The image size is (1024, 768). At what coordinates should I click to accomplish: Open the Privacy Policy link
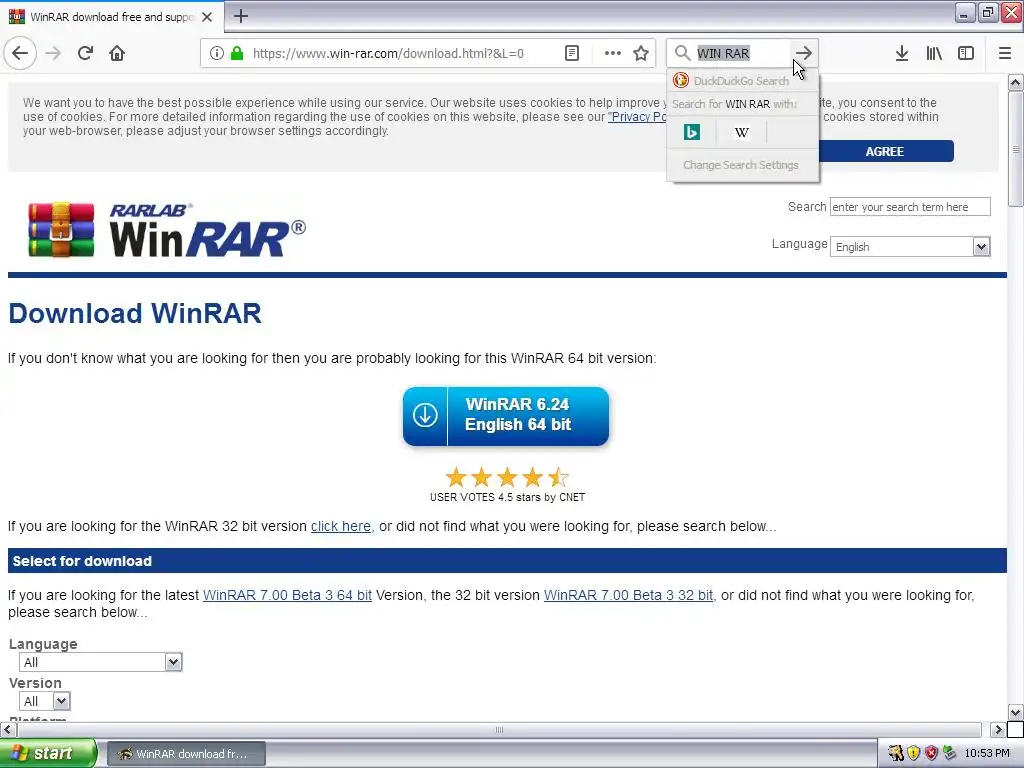tap(637, 117)
